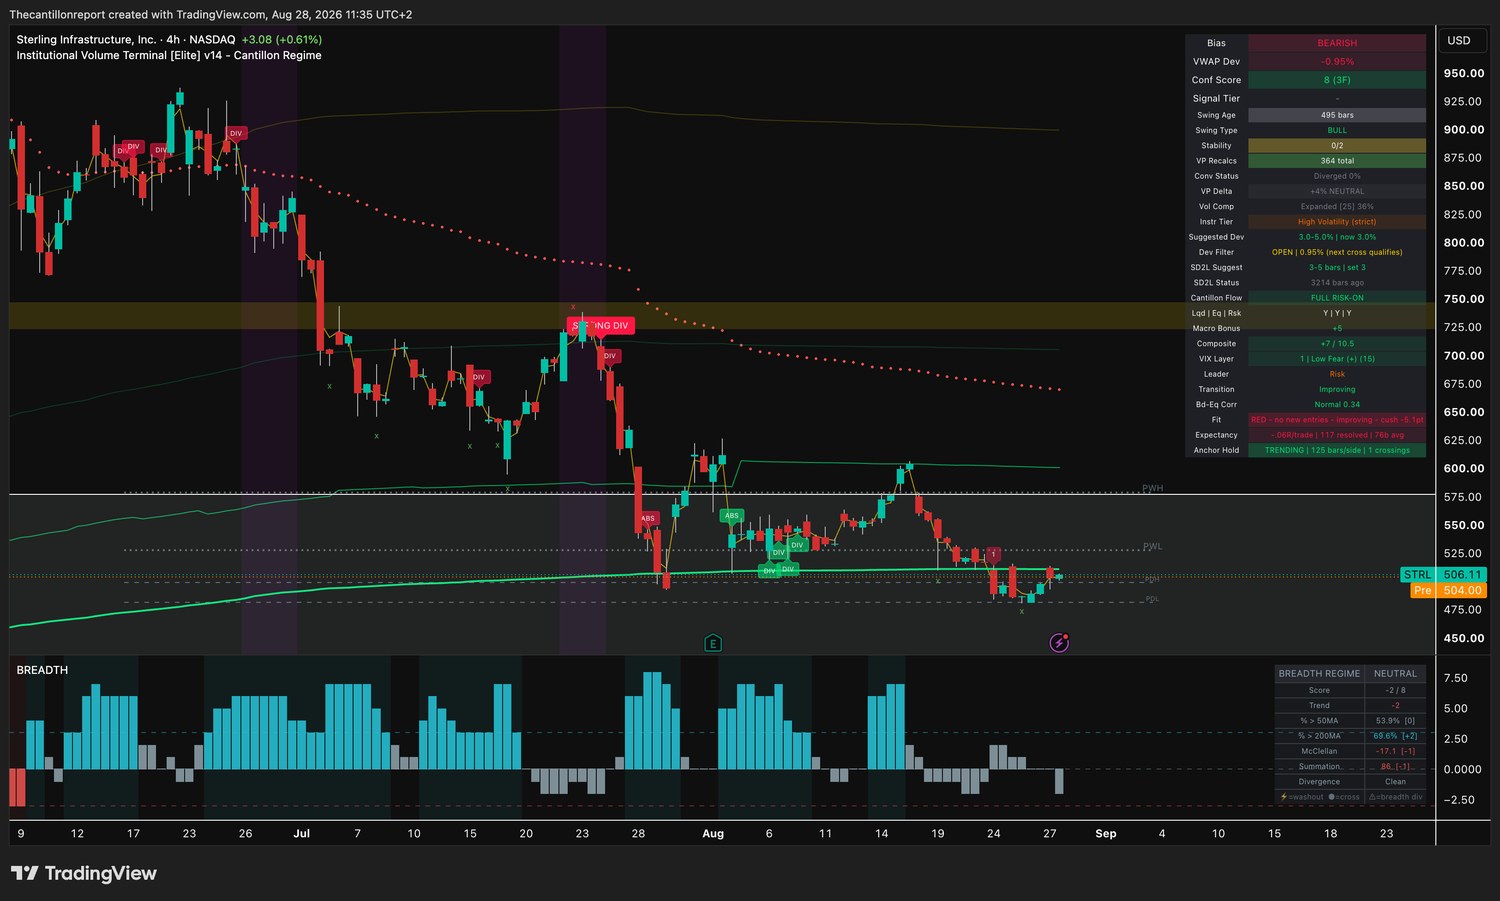
Task: Click the PWH level label
Action: [1152, 489]
